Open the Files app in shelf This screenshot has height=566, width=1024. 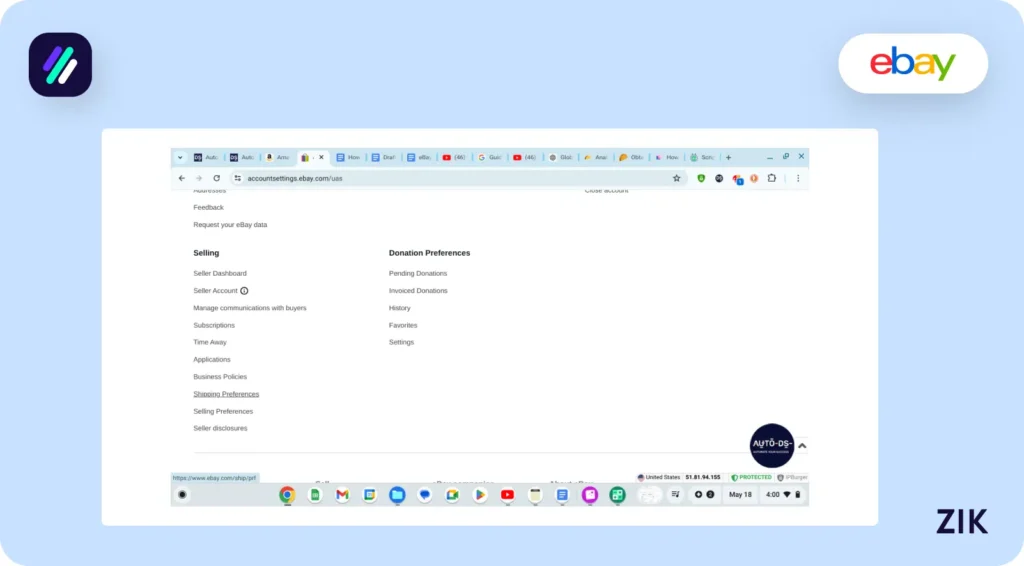397,494
